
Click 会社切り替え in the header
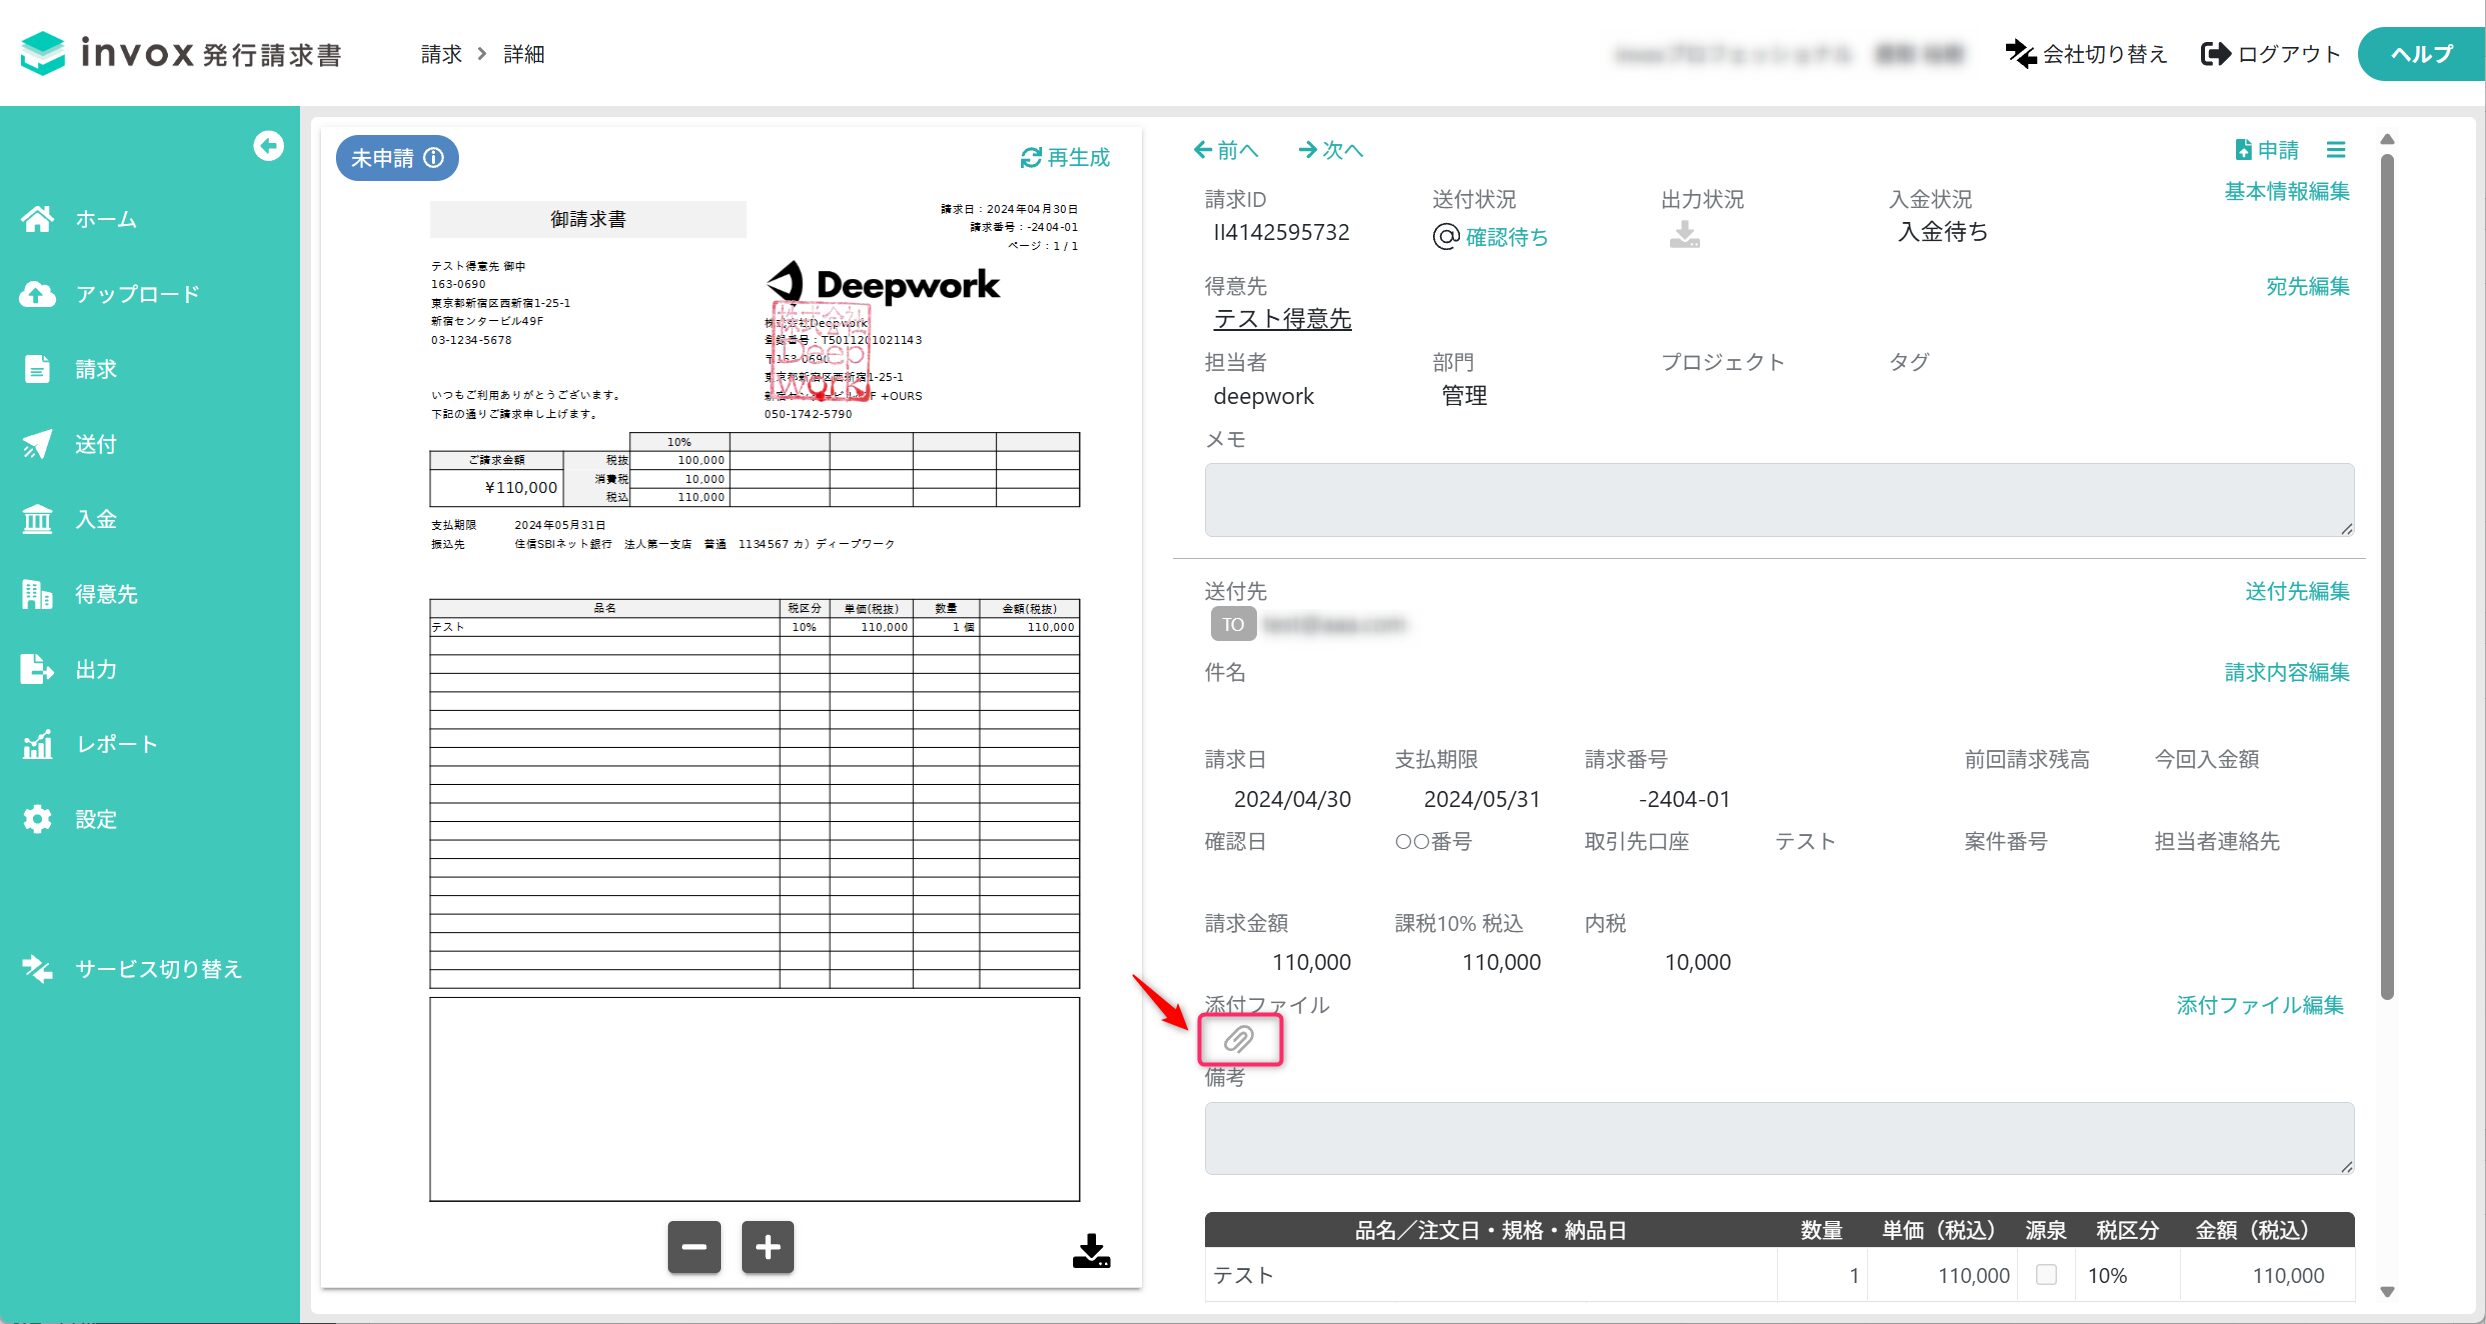(x=2086, y=54)
